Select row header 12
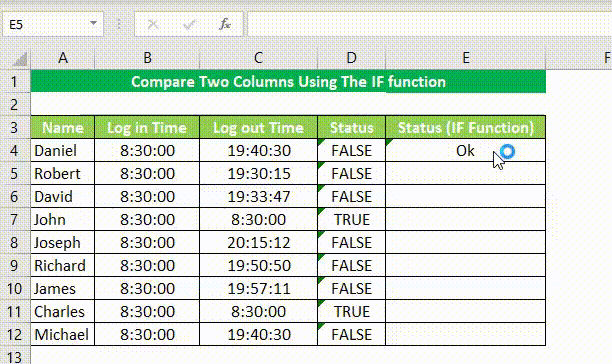The height and width of the screenshot is (364, 612). coord(15,334)
